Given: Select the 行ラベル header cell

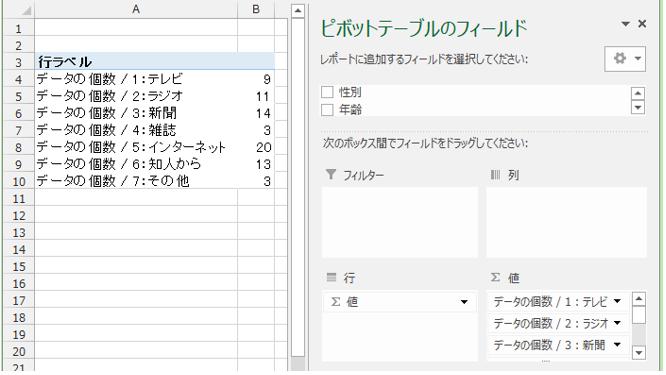Looking at the screenshot, I should [136, 62].
